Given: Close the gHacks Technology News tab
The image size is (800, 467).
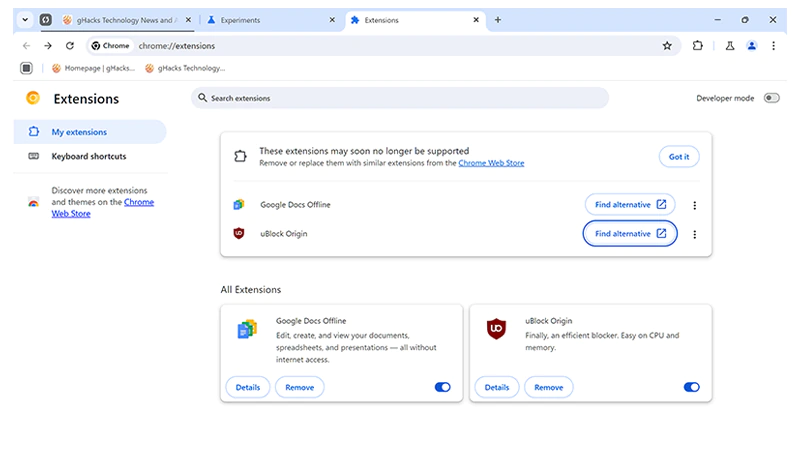Looking at the screenshot, I should click(x=188, y=20).
